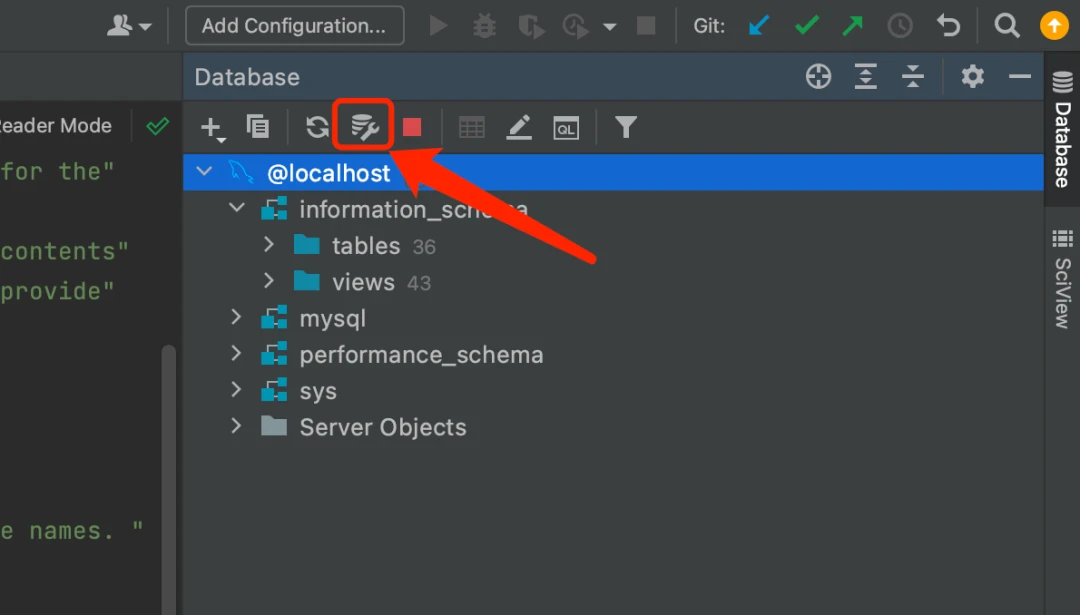Image resolution: width=1080 pixels, height=615 pixels.
Task: Click the Search Everywhere magnifier
Action: point(1007,26)
